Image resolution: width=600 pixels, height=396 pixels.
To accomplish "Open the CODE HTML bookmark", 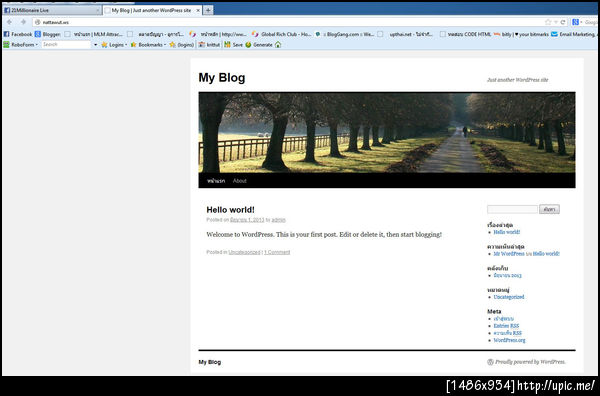I will click(x=465, y=34).
